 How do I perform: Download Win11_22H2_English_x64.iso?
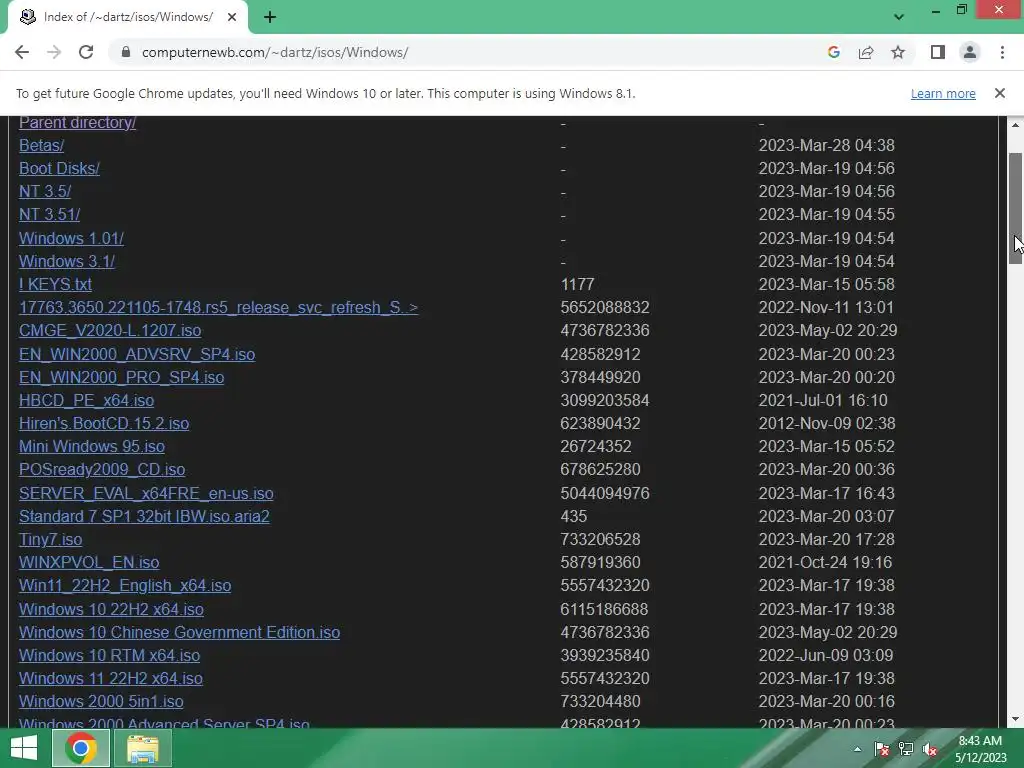coord(125,585)
